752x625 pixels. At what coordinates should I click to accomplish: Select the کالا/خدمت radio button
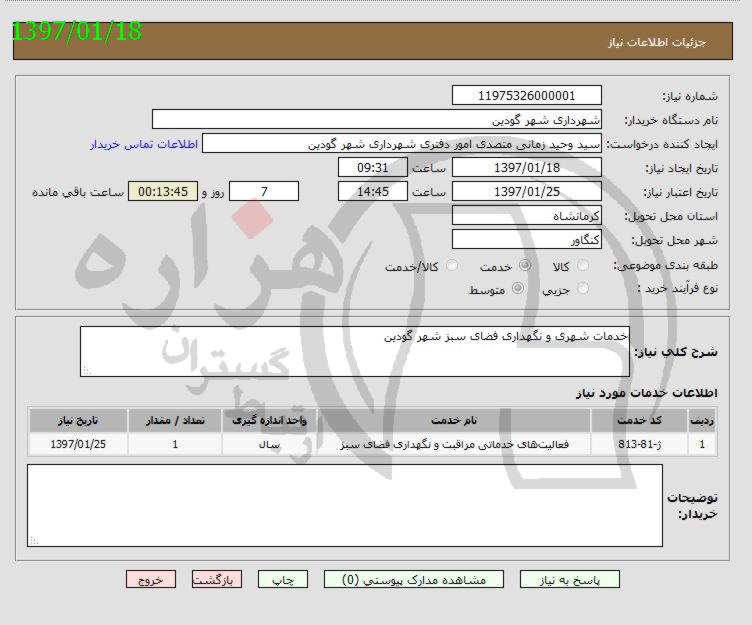[452, 265]
